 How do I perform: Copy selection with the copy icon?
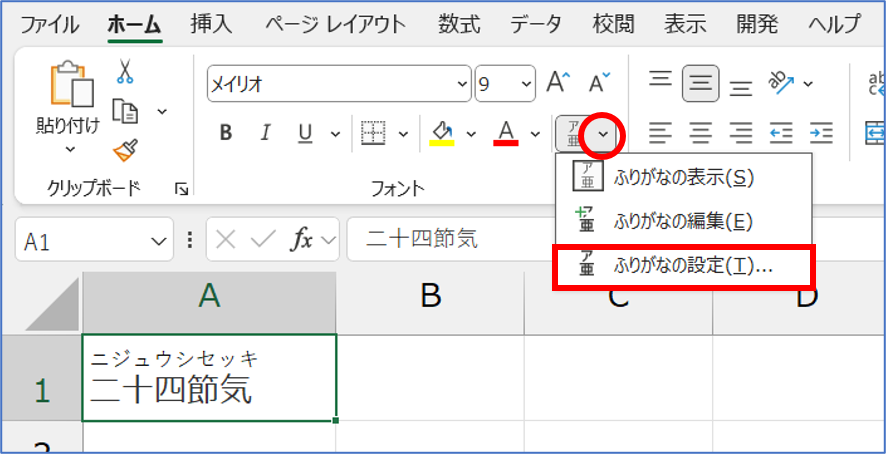pos(125,111)
